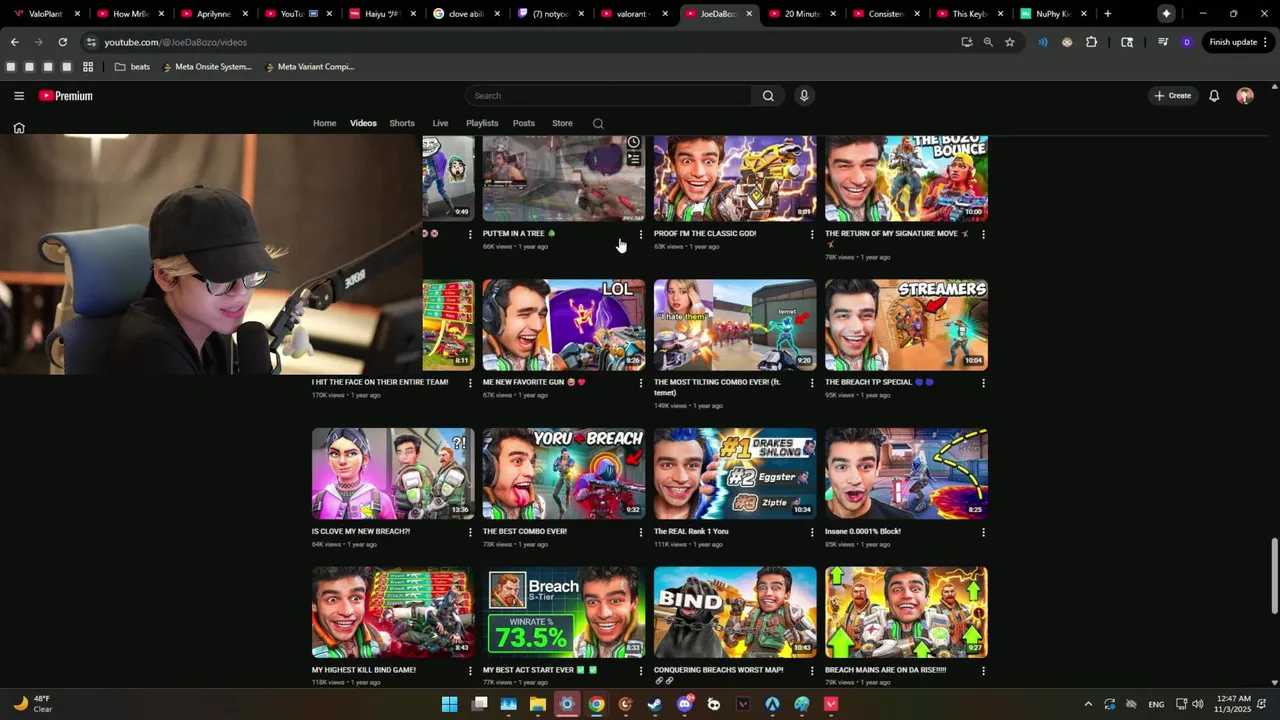Open options for THE BREACH TP SPECIAL video

pyautogui.click(x=983, y=383)
